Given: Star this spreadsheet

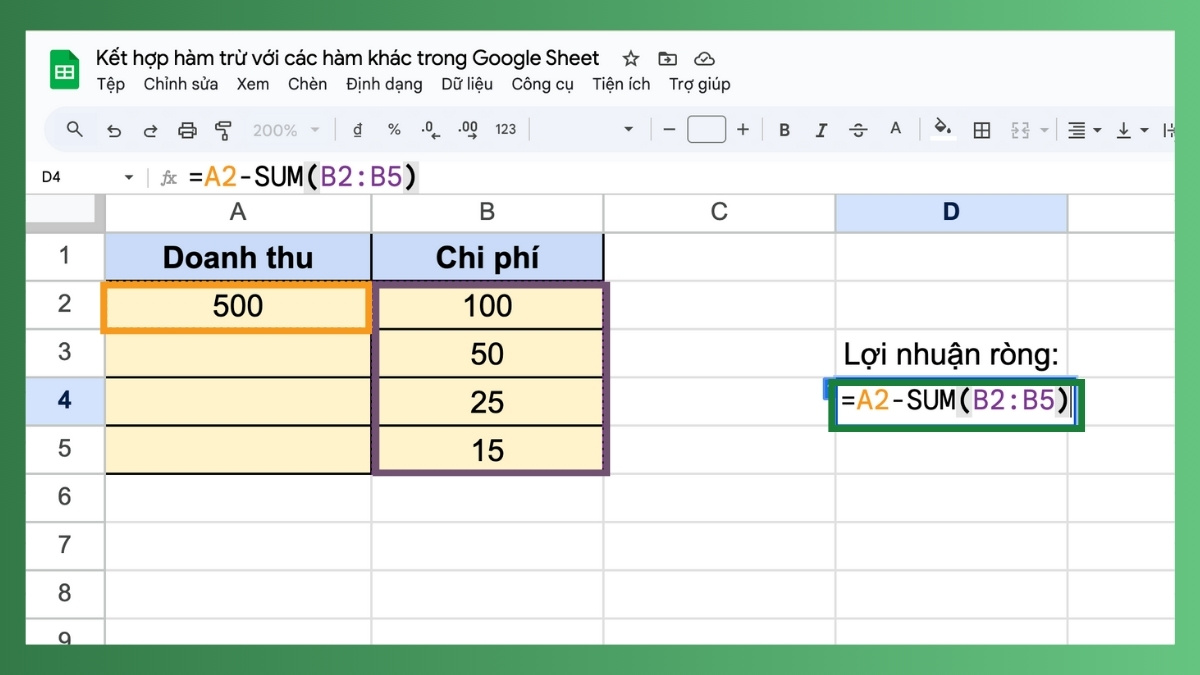Looking at the screenshot, I should (x=630, y=58).
